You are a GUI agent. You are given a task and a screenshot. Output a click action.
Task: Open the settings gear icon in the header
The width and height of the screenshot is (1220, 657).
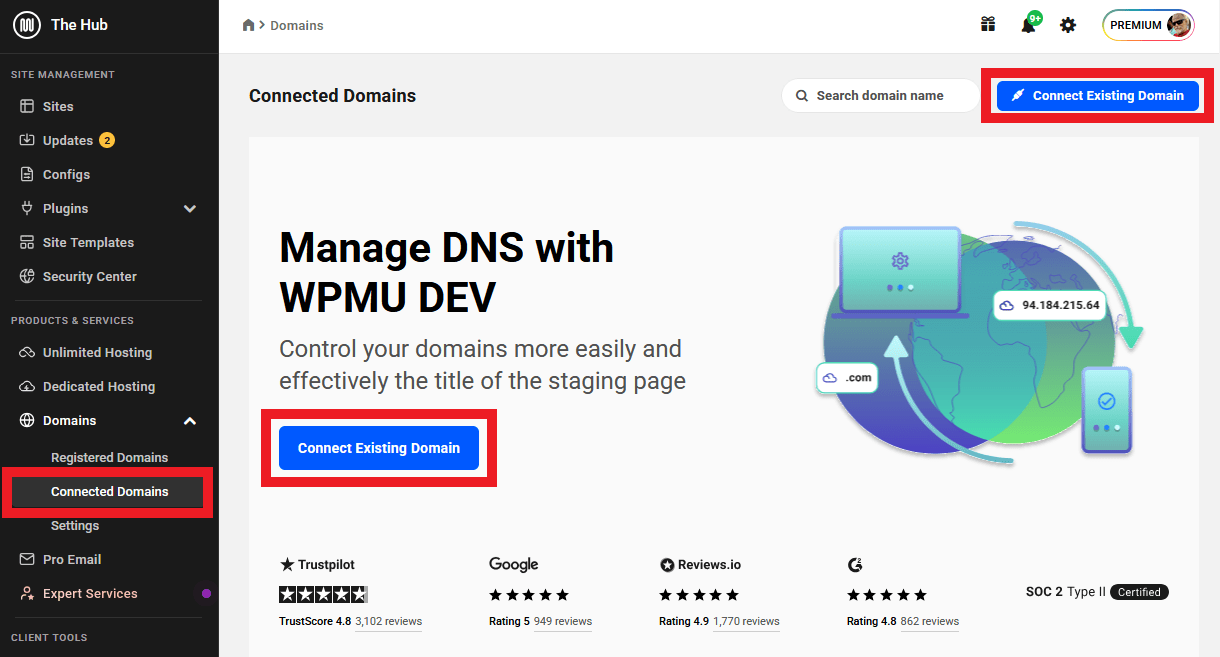(x=1068, y=25)
